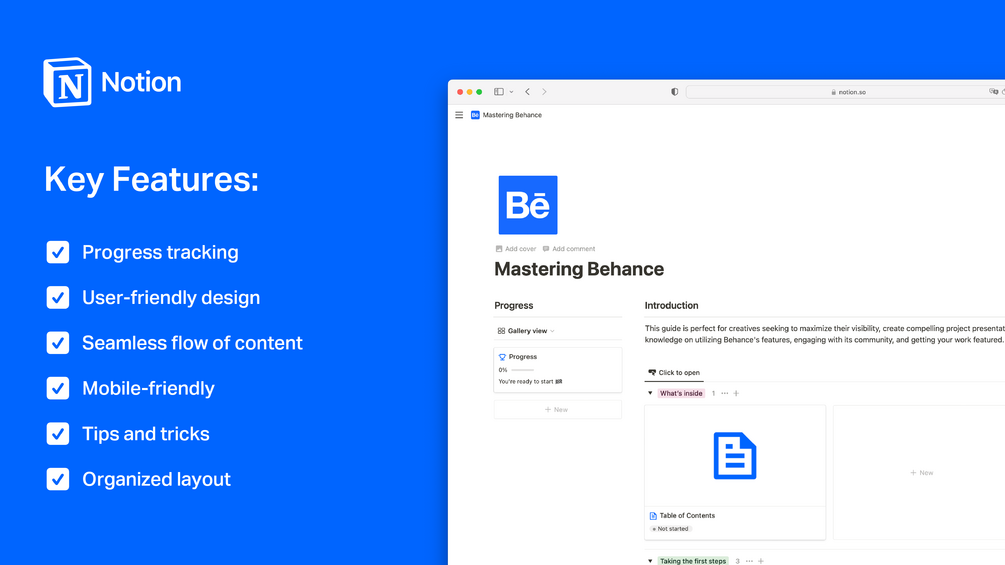Open the sidebar dropdown chevron in browser toolbar
This screenshot has height=565, width=1005.
click(511, 92)
